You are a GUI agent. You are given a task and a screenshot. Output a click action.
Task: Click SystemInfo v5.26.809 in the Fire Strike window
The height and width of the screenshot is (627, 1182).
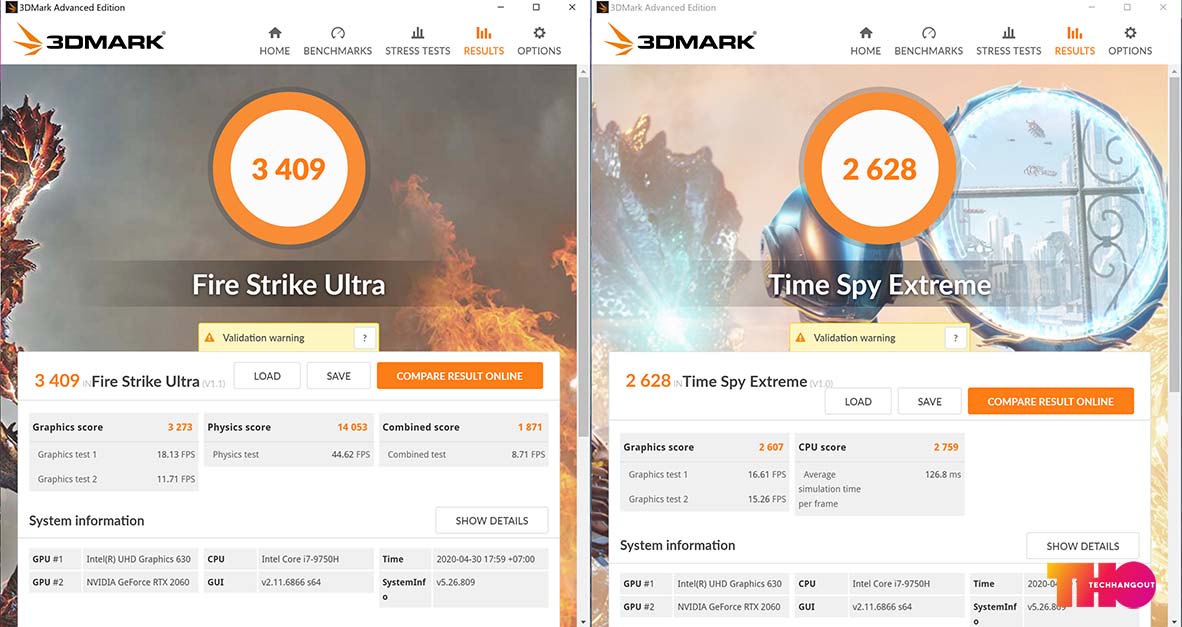(458, 582)
